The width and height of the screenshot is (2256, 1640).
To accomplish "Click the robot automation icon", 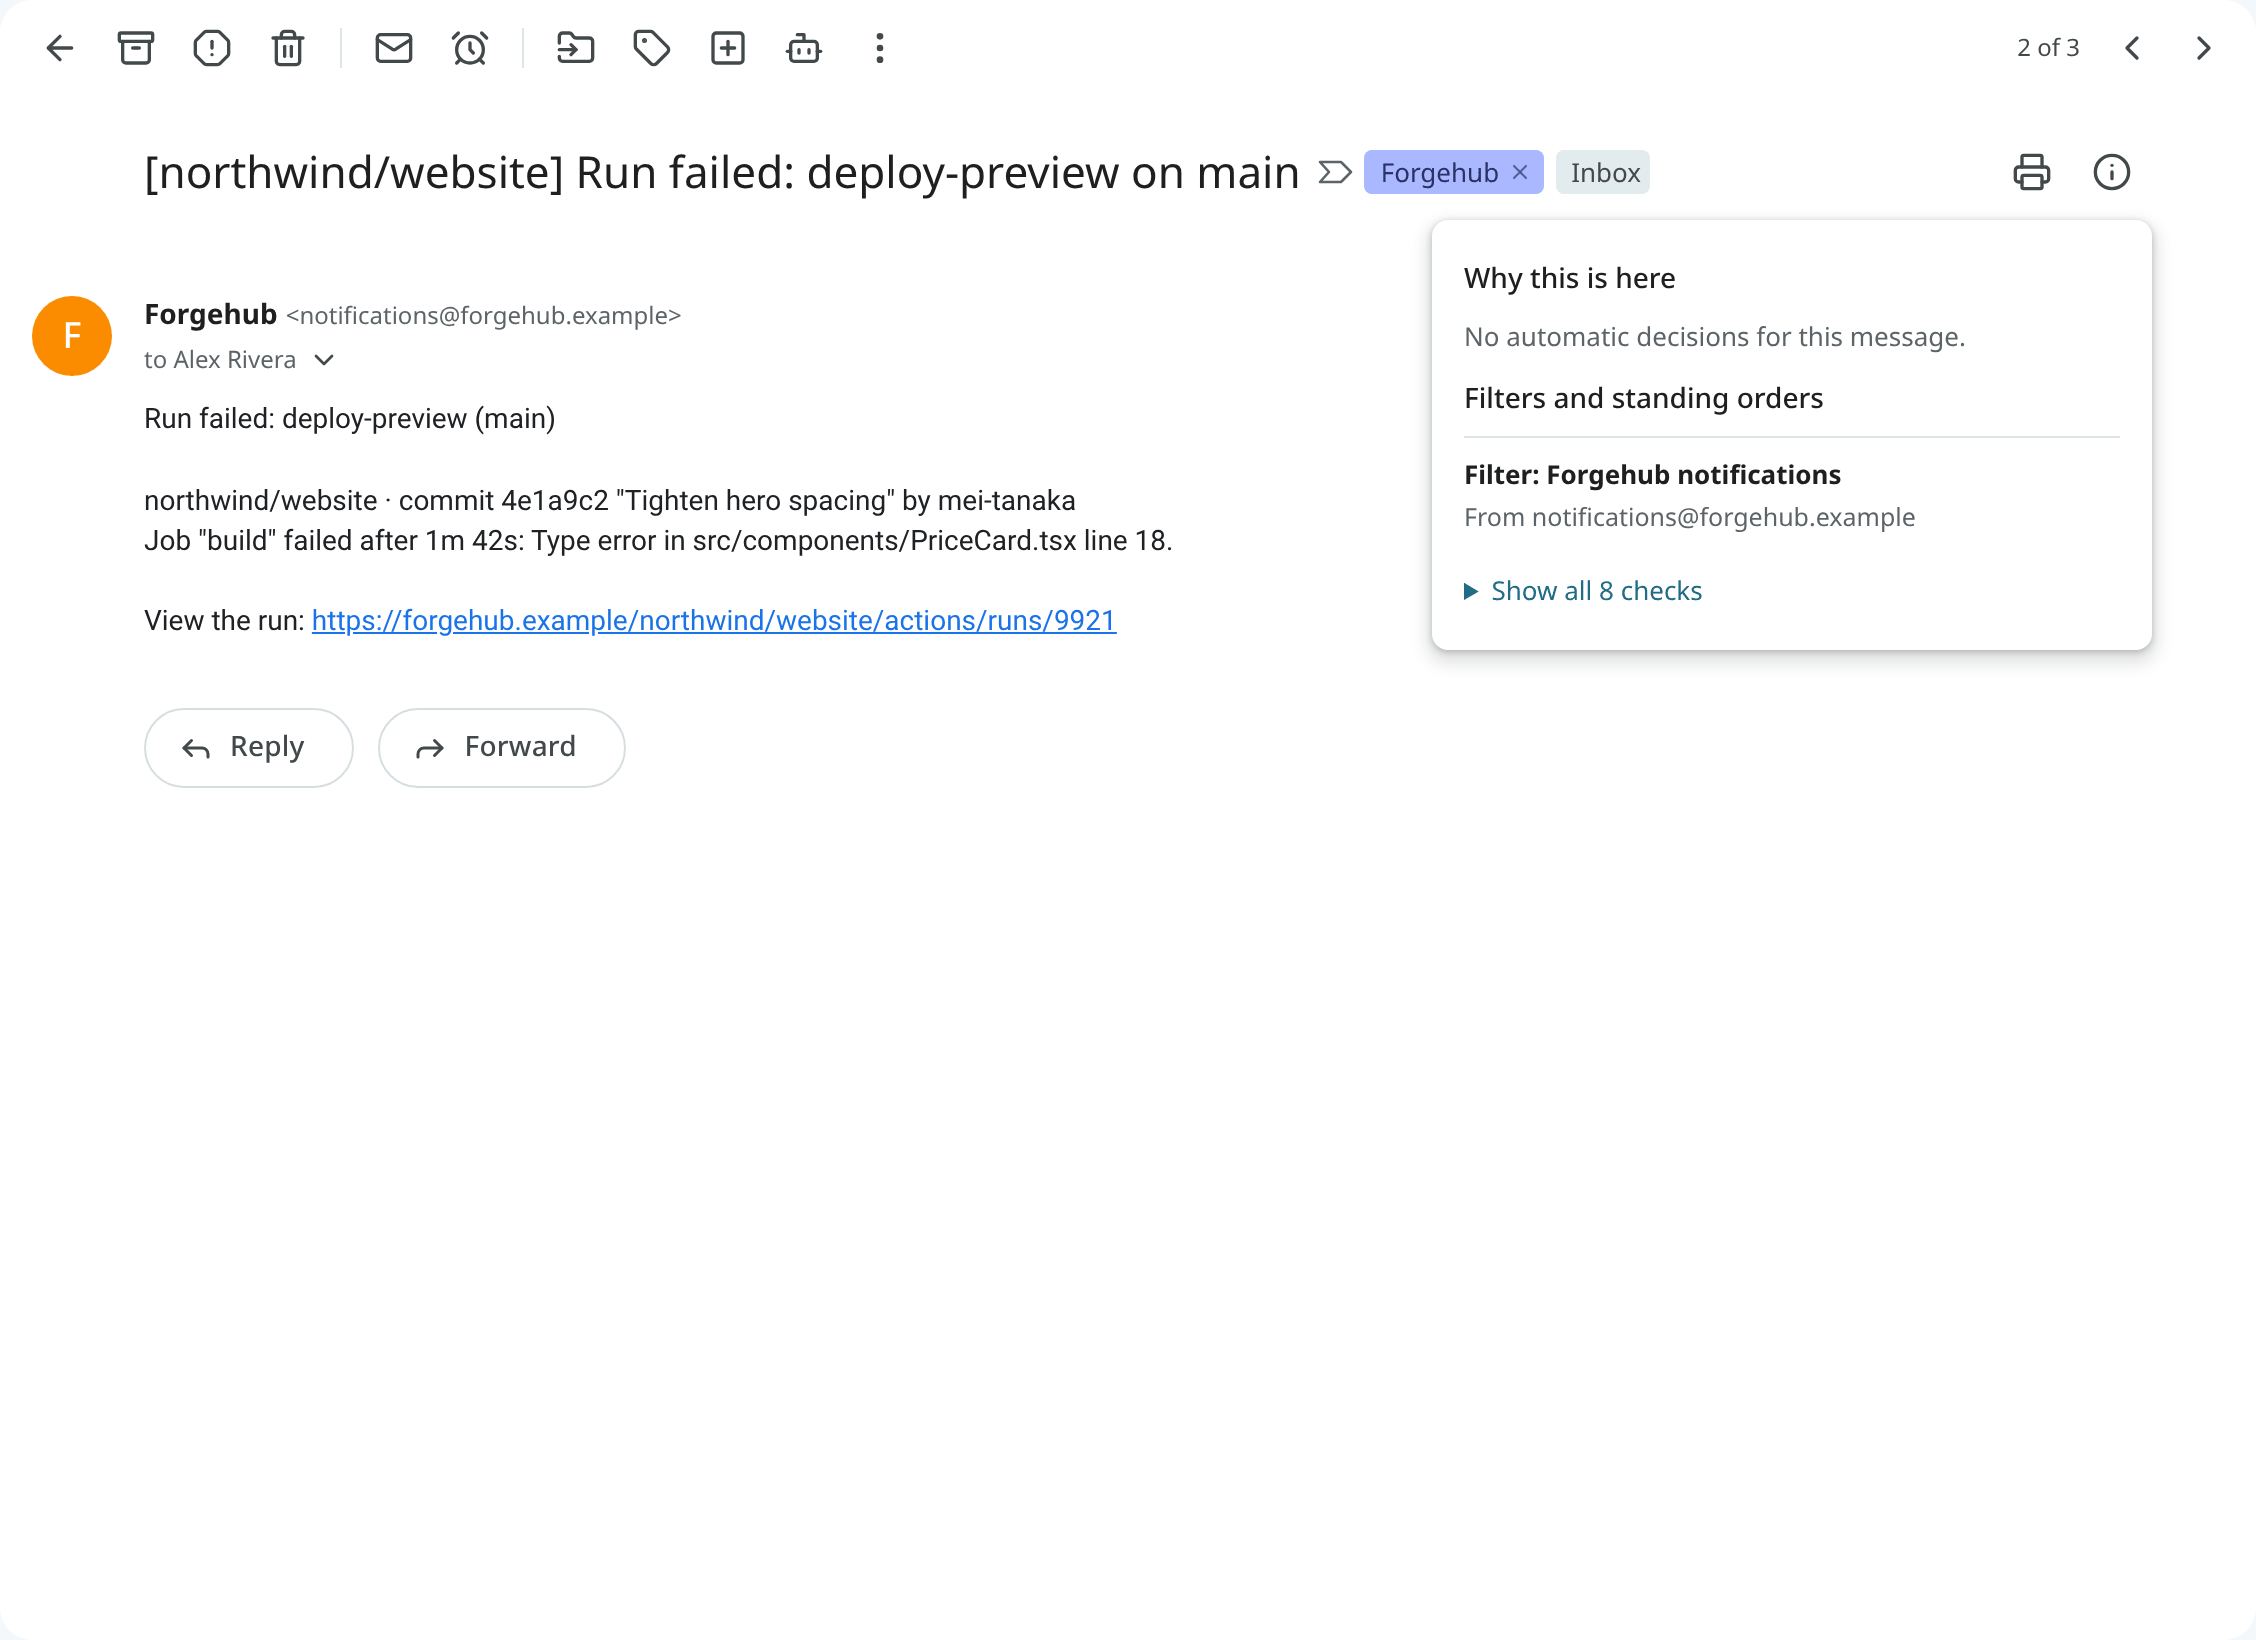I will 804,48.
